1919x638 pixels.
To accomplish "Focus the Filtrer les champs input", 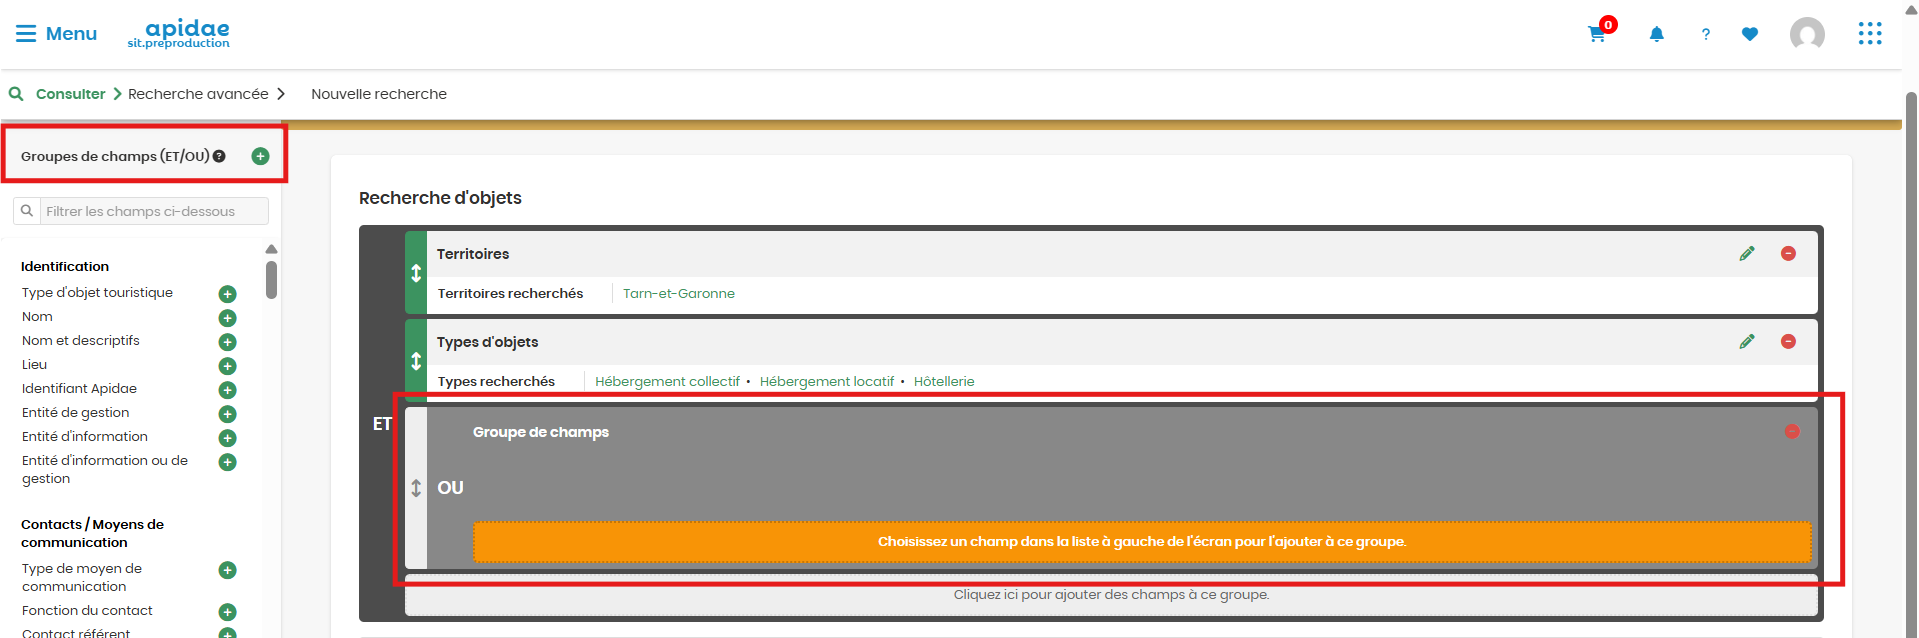I will coord(154,211).
